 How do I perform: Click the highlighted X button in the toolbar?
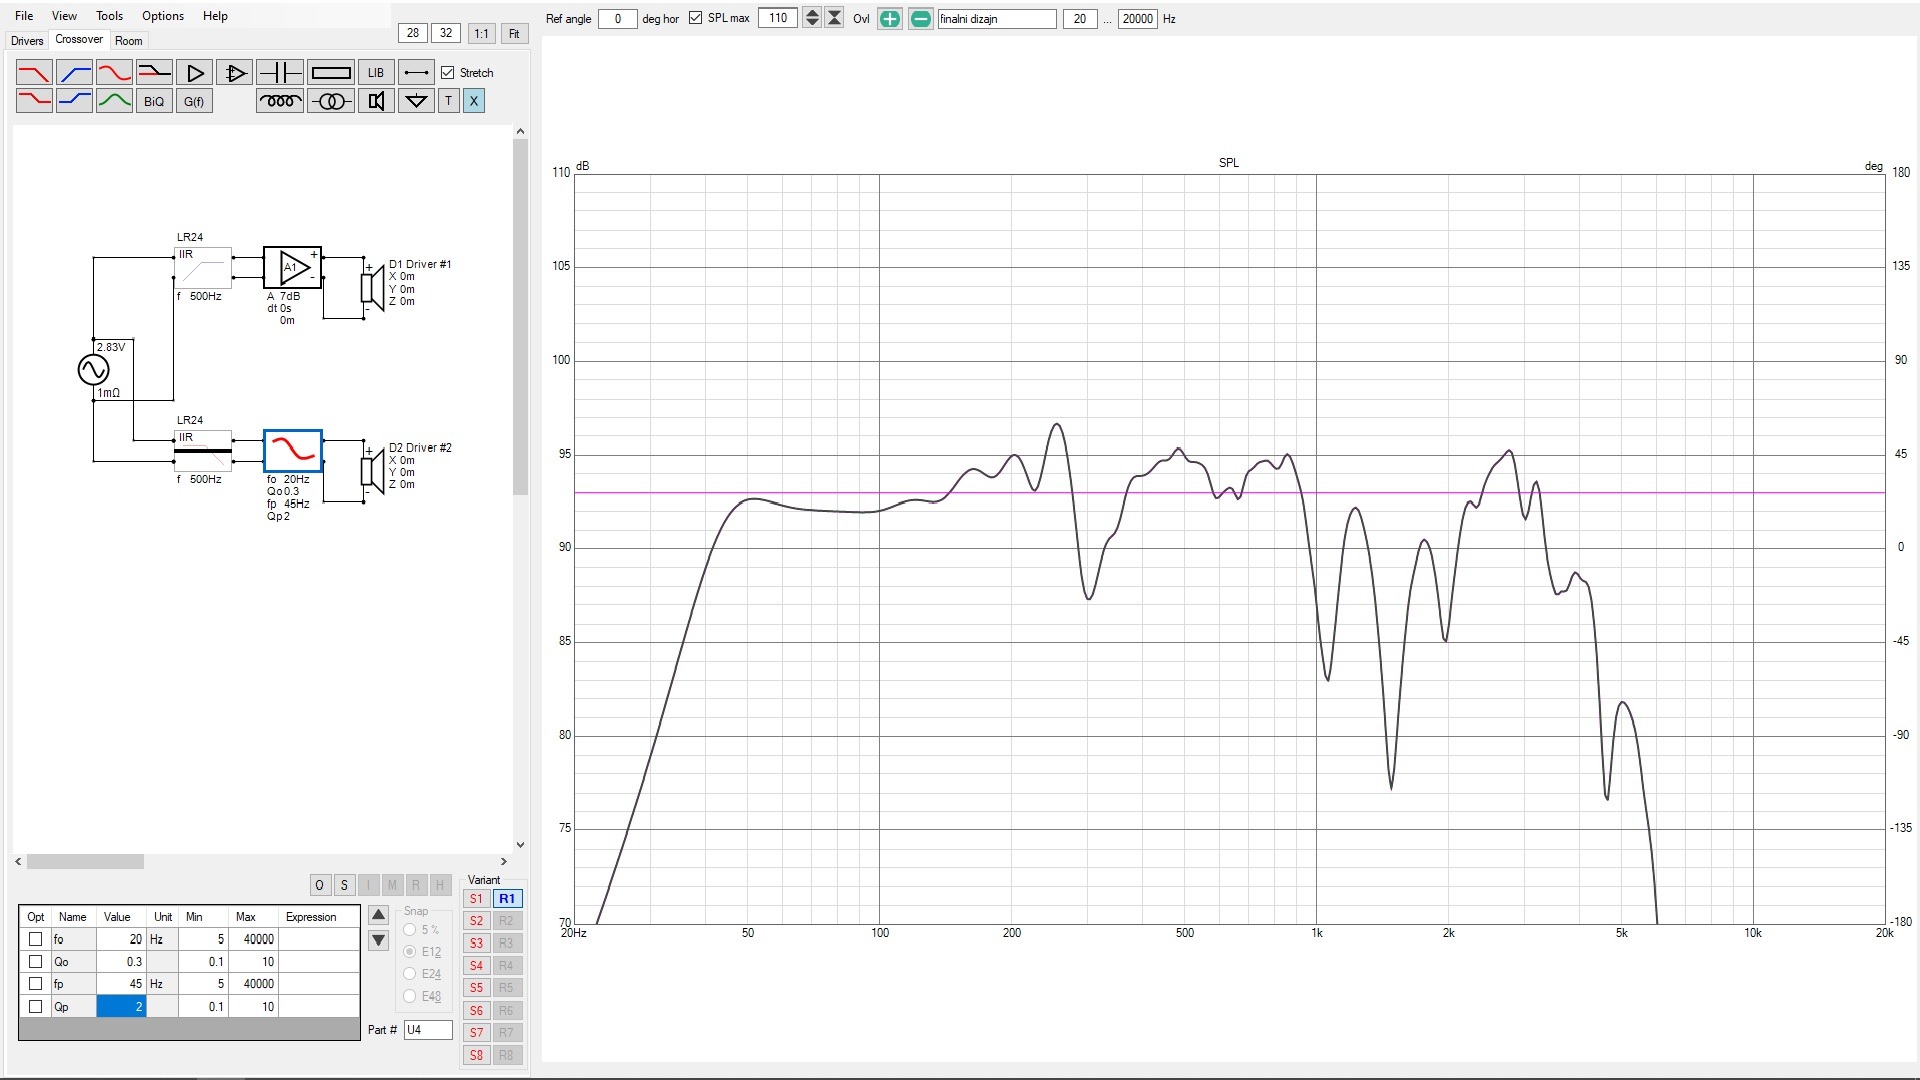(x=474, y=101)
